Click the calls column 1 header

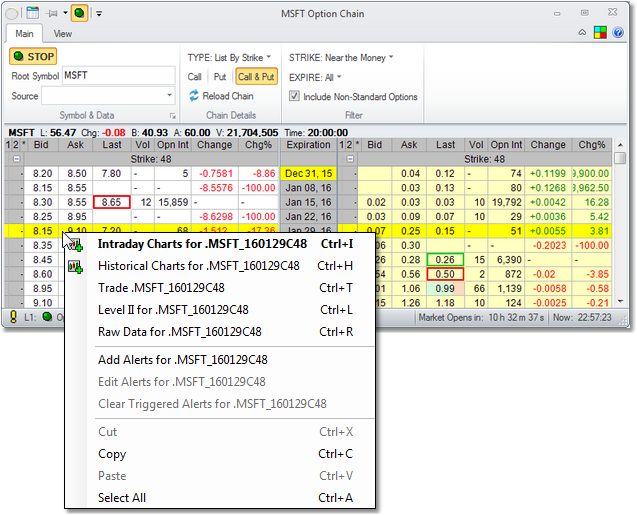(x=8, y=145)
